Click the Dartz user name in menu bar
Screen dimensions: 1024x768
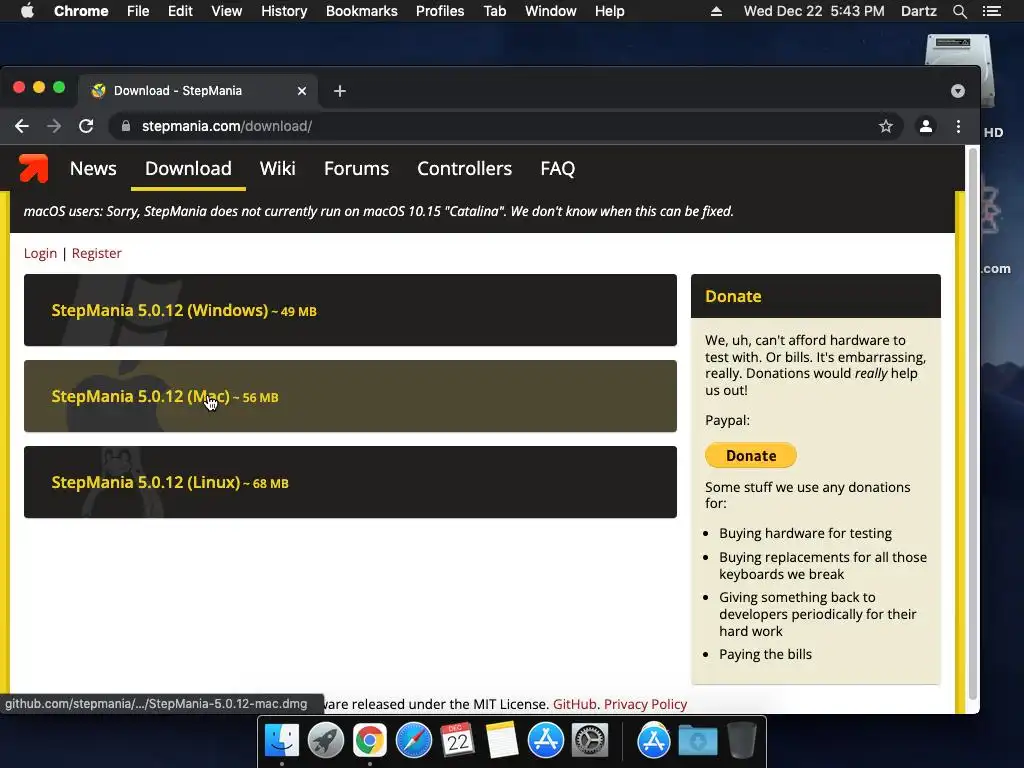tap(919, 11)
